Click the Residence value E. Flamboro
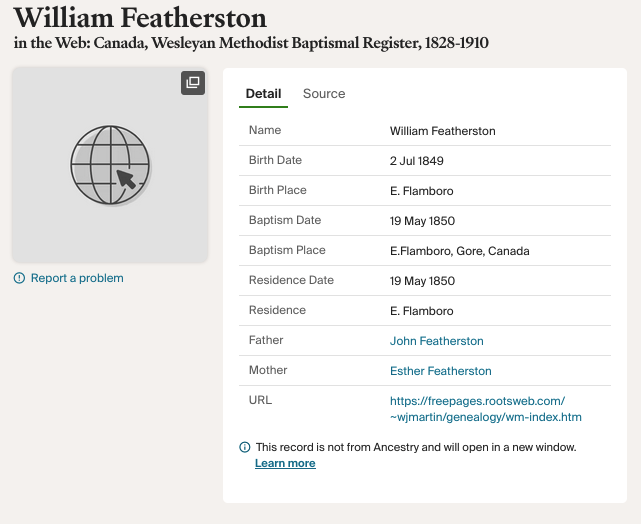This screenshot has height=524, width=641. (421, 311)
